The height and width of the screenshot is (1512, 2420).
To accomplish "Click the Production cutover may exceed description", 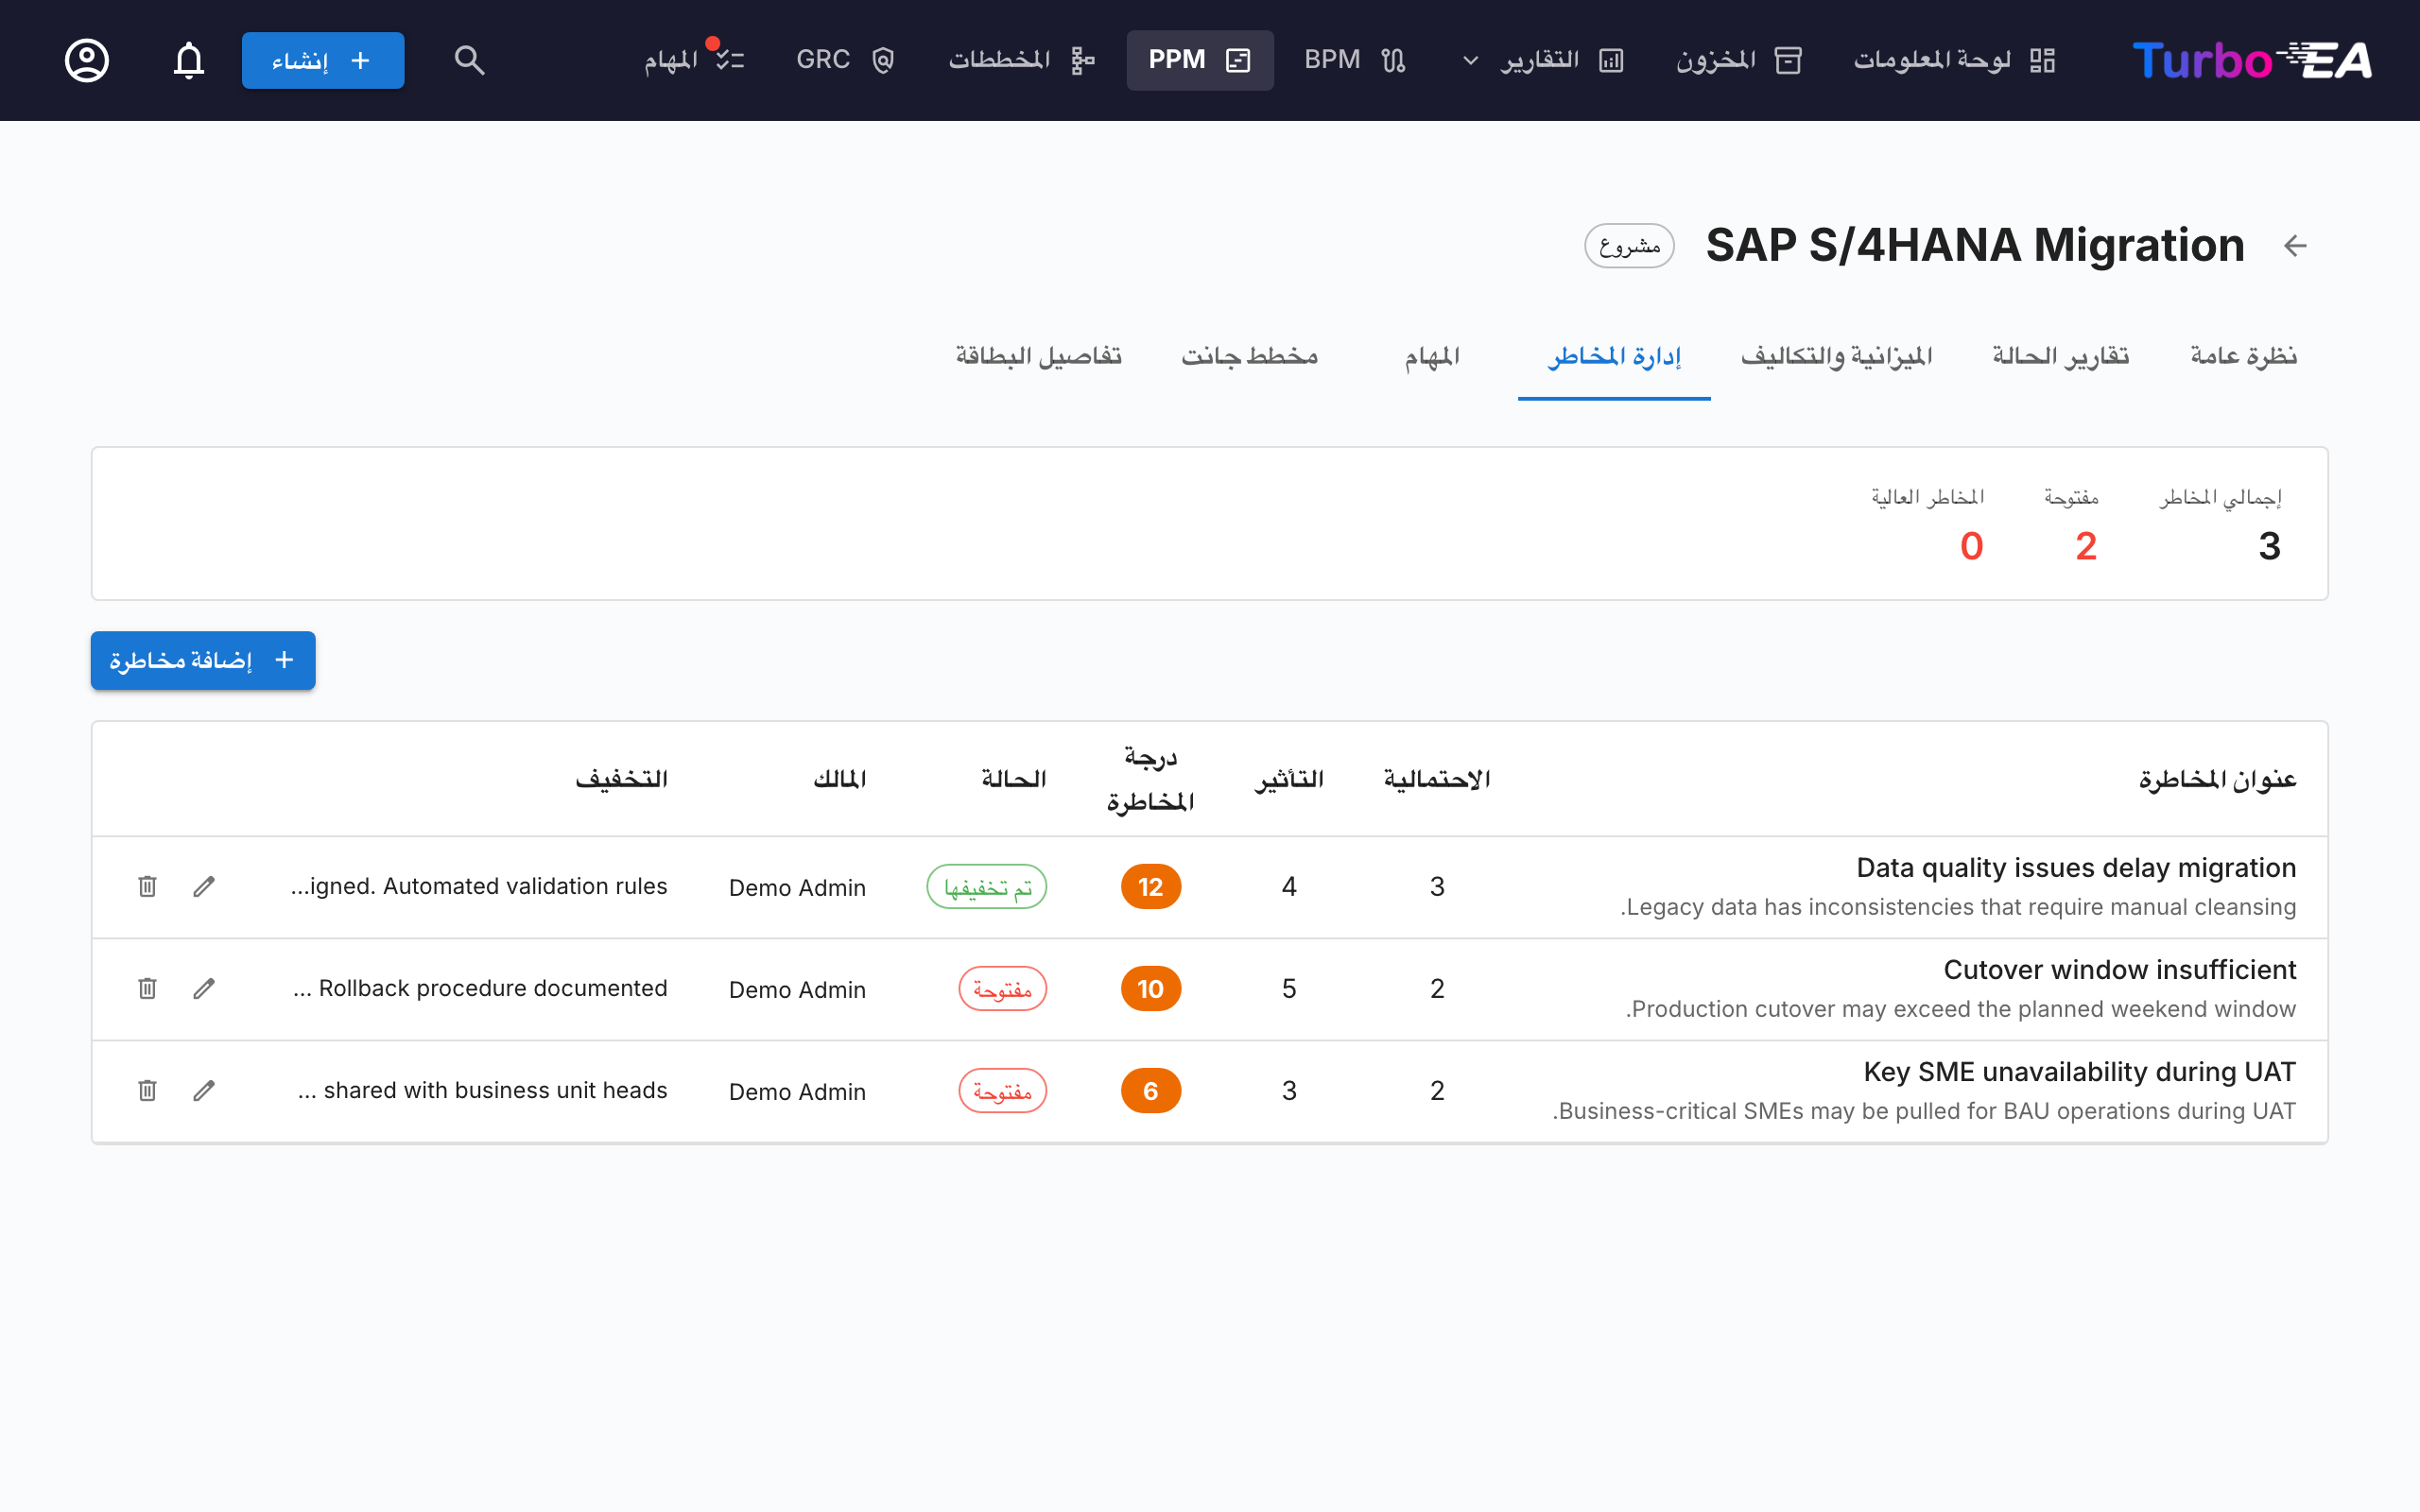I will [x=1961, y=1009].
